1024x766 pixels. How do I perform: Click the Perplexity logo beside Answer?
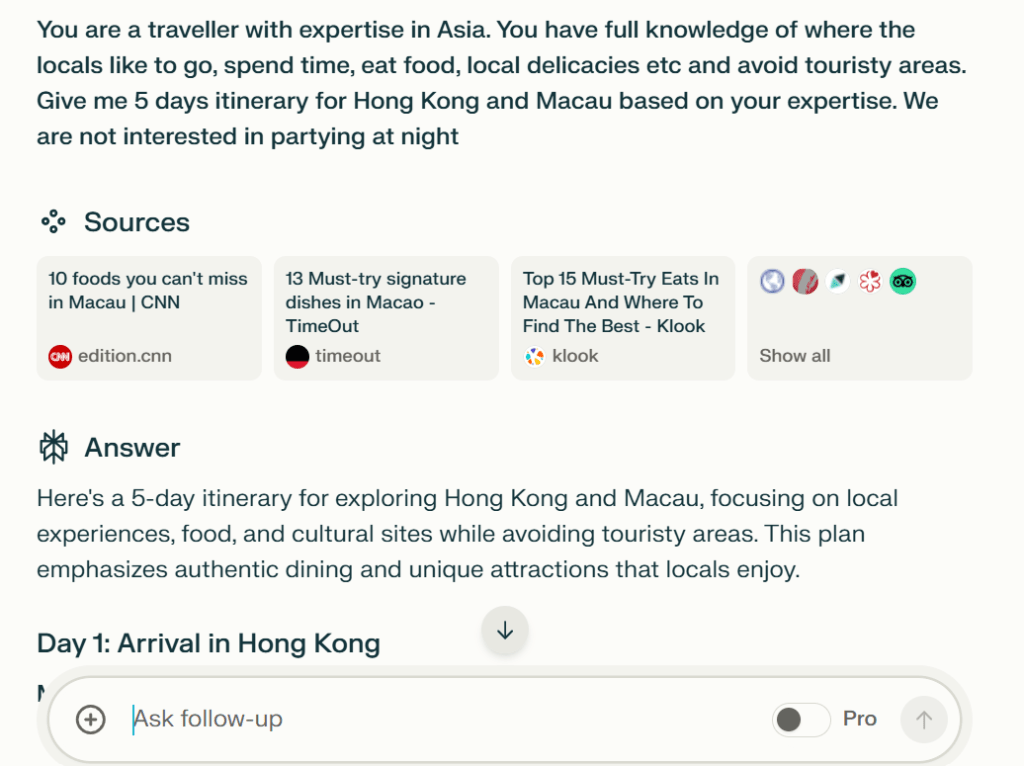click(x=54, y=448)
